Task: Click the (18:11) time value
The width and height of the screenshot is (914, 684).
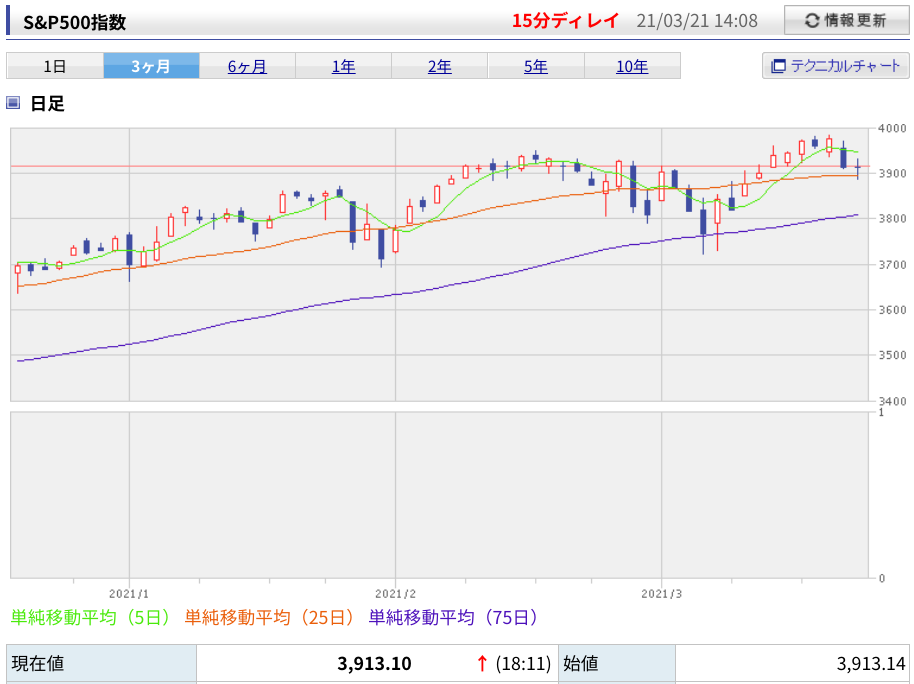Action: (x=523, y=664)
